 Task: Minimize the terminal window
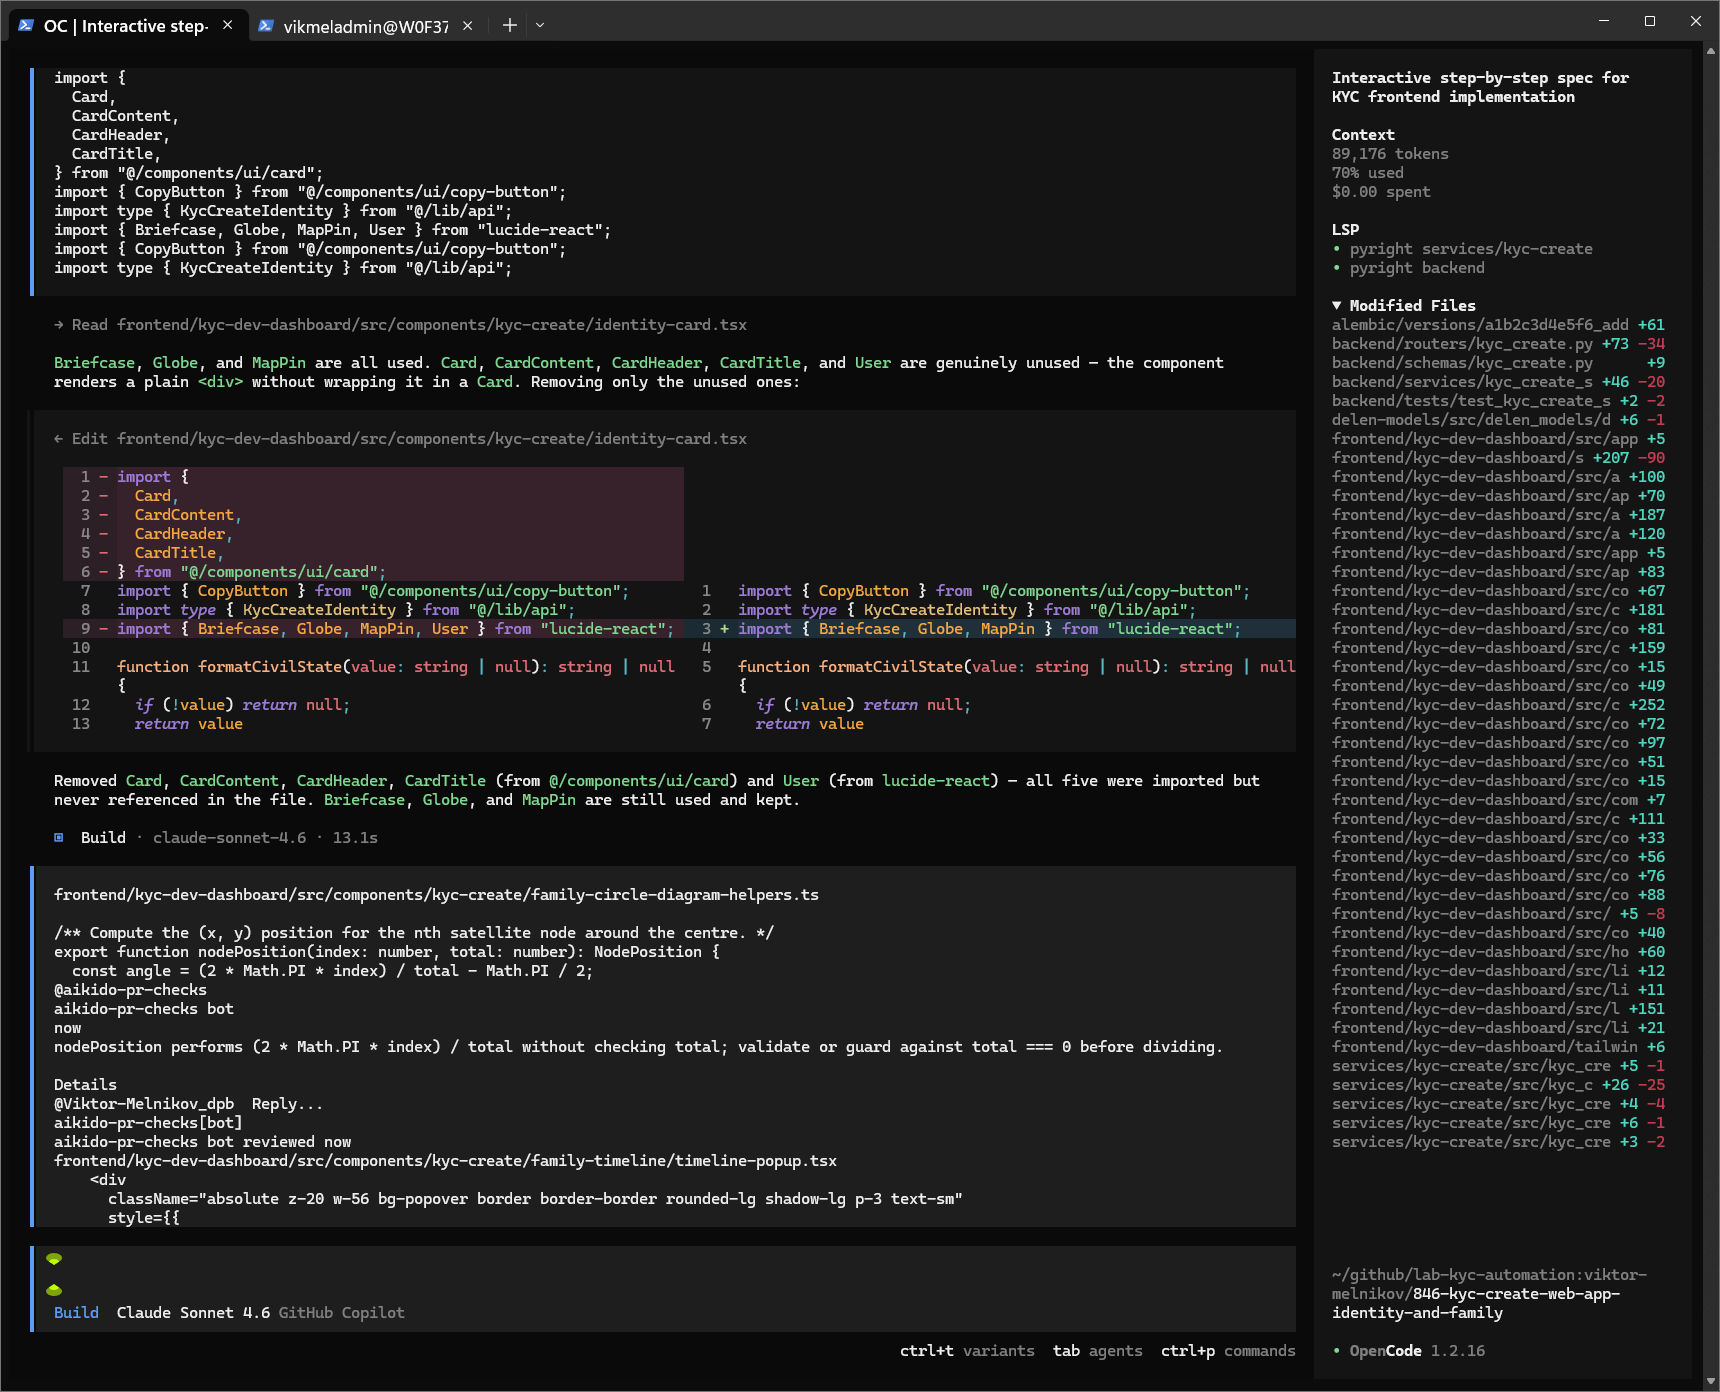point(1604,21)
